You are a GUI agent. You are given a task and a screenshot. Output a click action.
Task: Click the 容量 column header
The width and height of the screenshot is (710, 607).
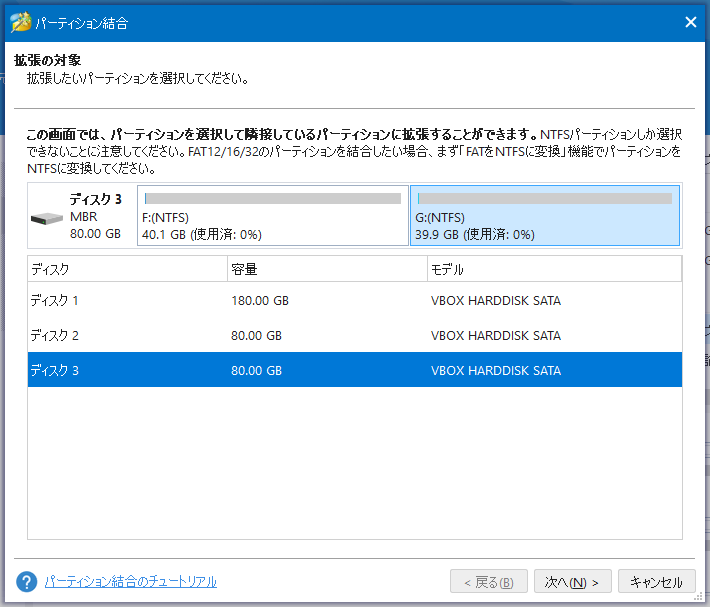coord(327,269)
